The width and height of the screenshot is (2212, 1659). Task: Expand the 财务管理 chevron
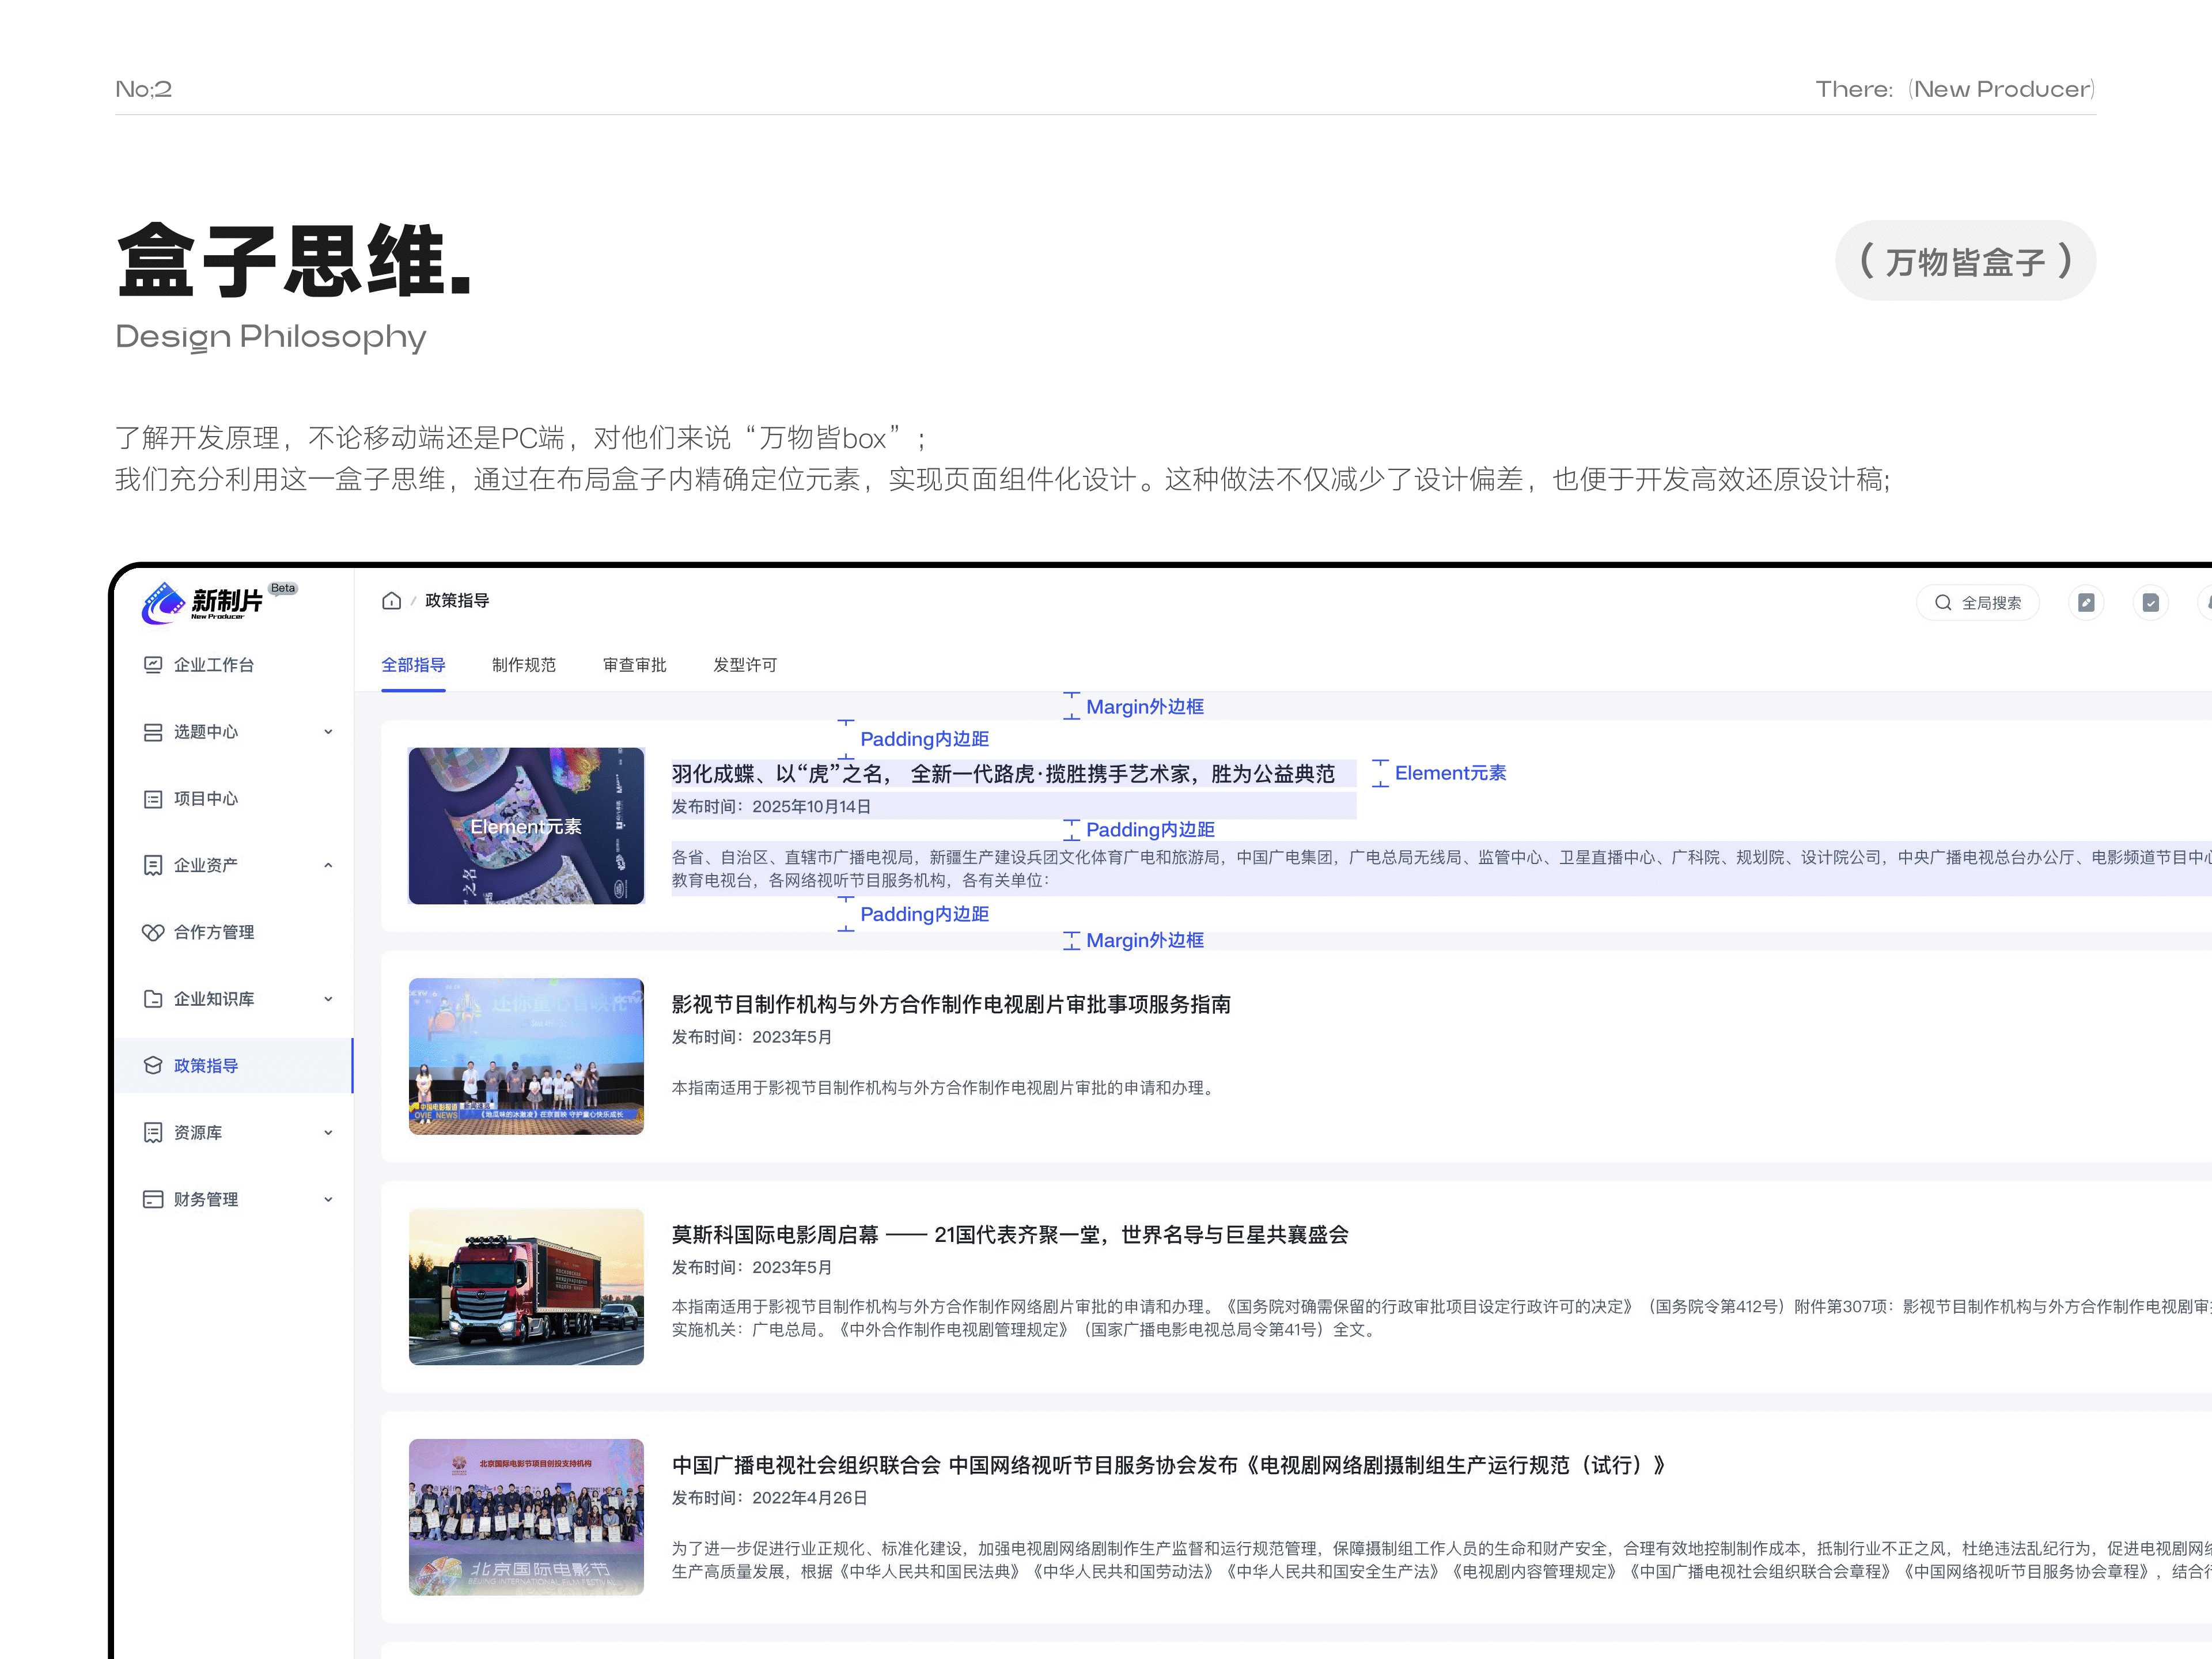[328, 1199]
